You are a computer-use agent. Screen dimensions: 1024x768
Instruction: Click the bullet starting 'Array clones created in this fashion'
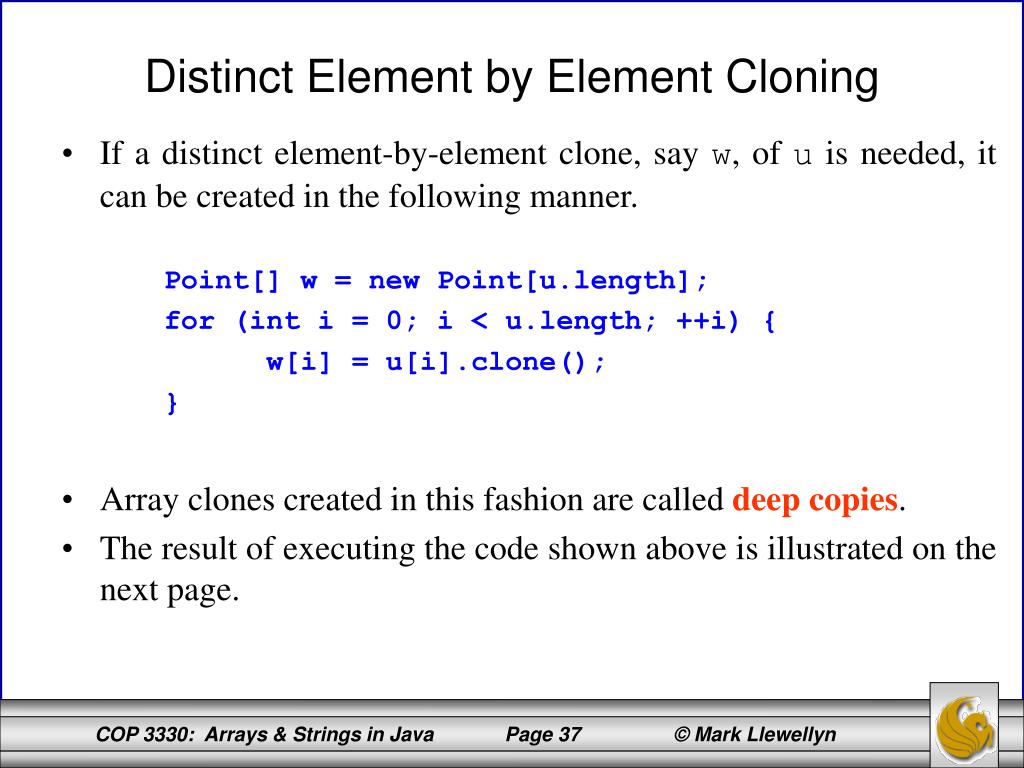[x=502, y=500]
